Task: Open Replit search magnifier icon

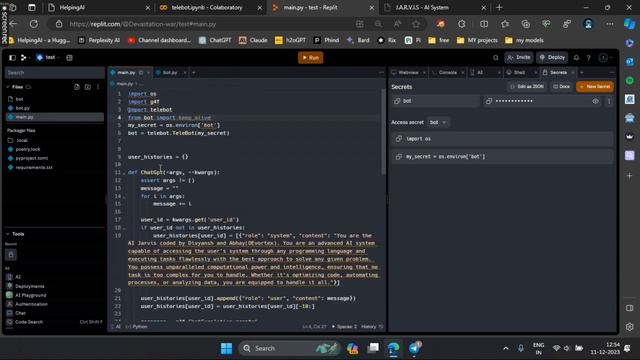Action: (x=496, y=58)
